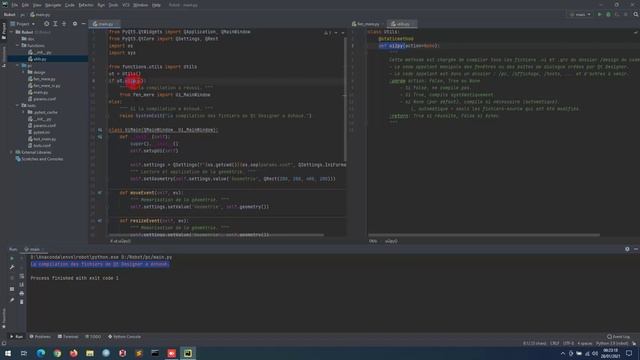Open File Explorer from taskbar
Screen dimensions: 640x360
point(90,353)
